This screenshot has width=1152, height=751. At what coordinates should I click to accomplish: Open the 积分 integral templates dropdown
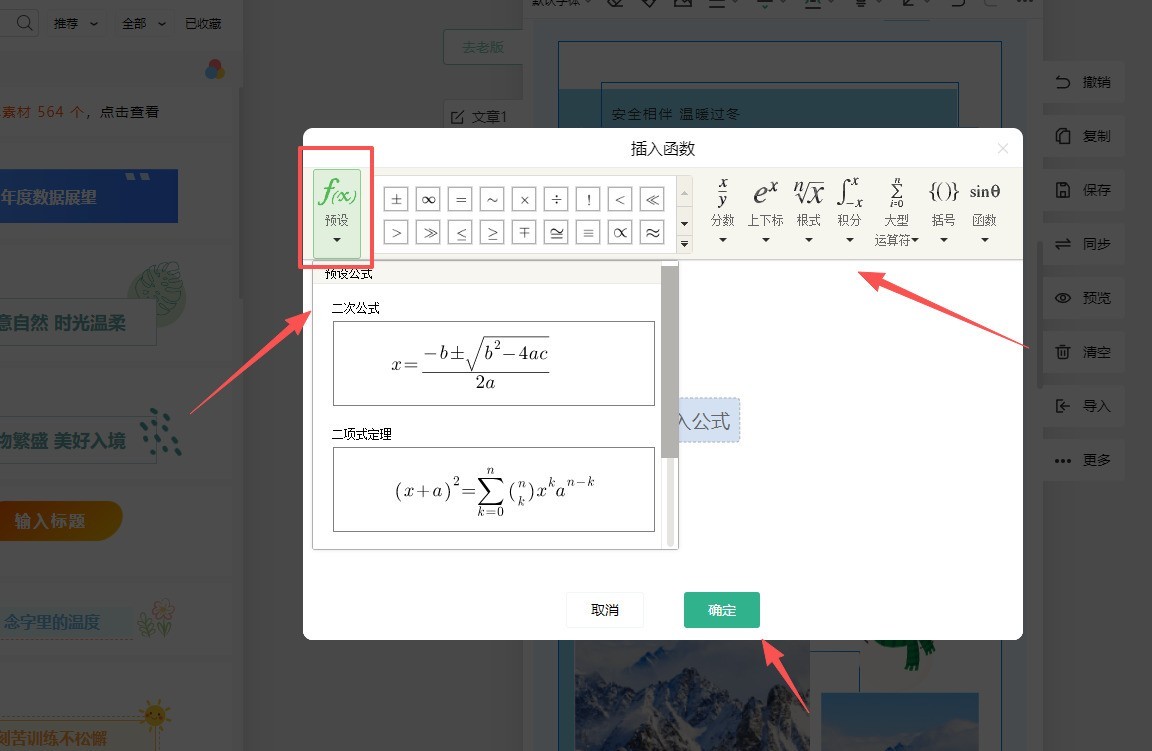tap(849, 211)
